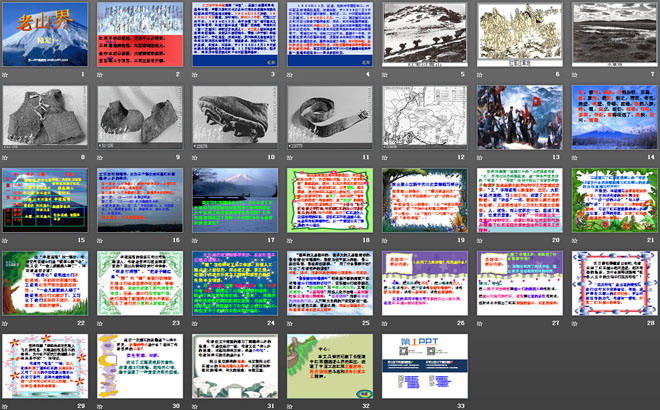Click the animation star icon under slide 1
660x410 pixels.
[x=5, y=75]
